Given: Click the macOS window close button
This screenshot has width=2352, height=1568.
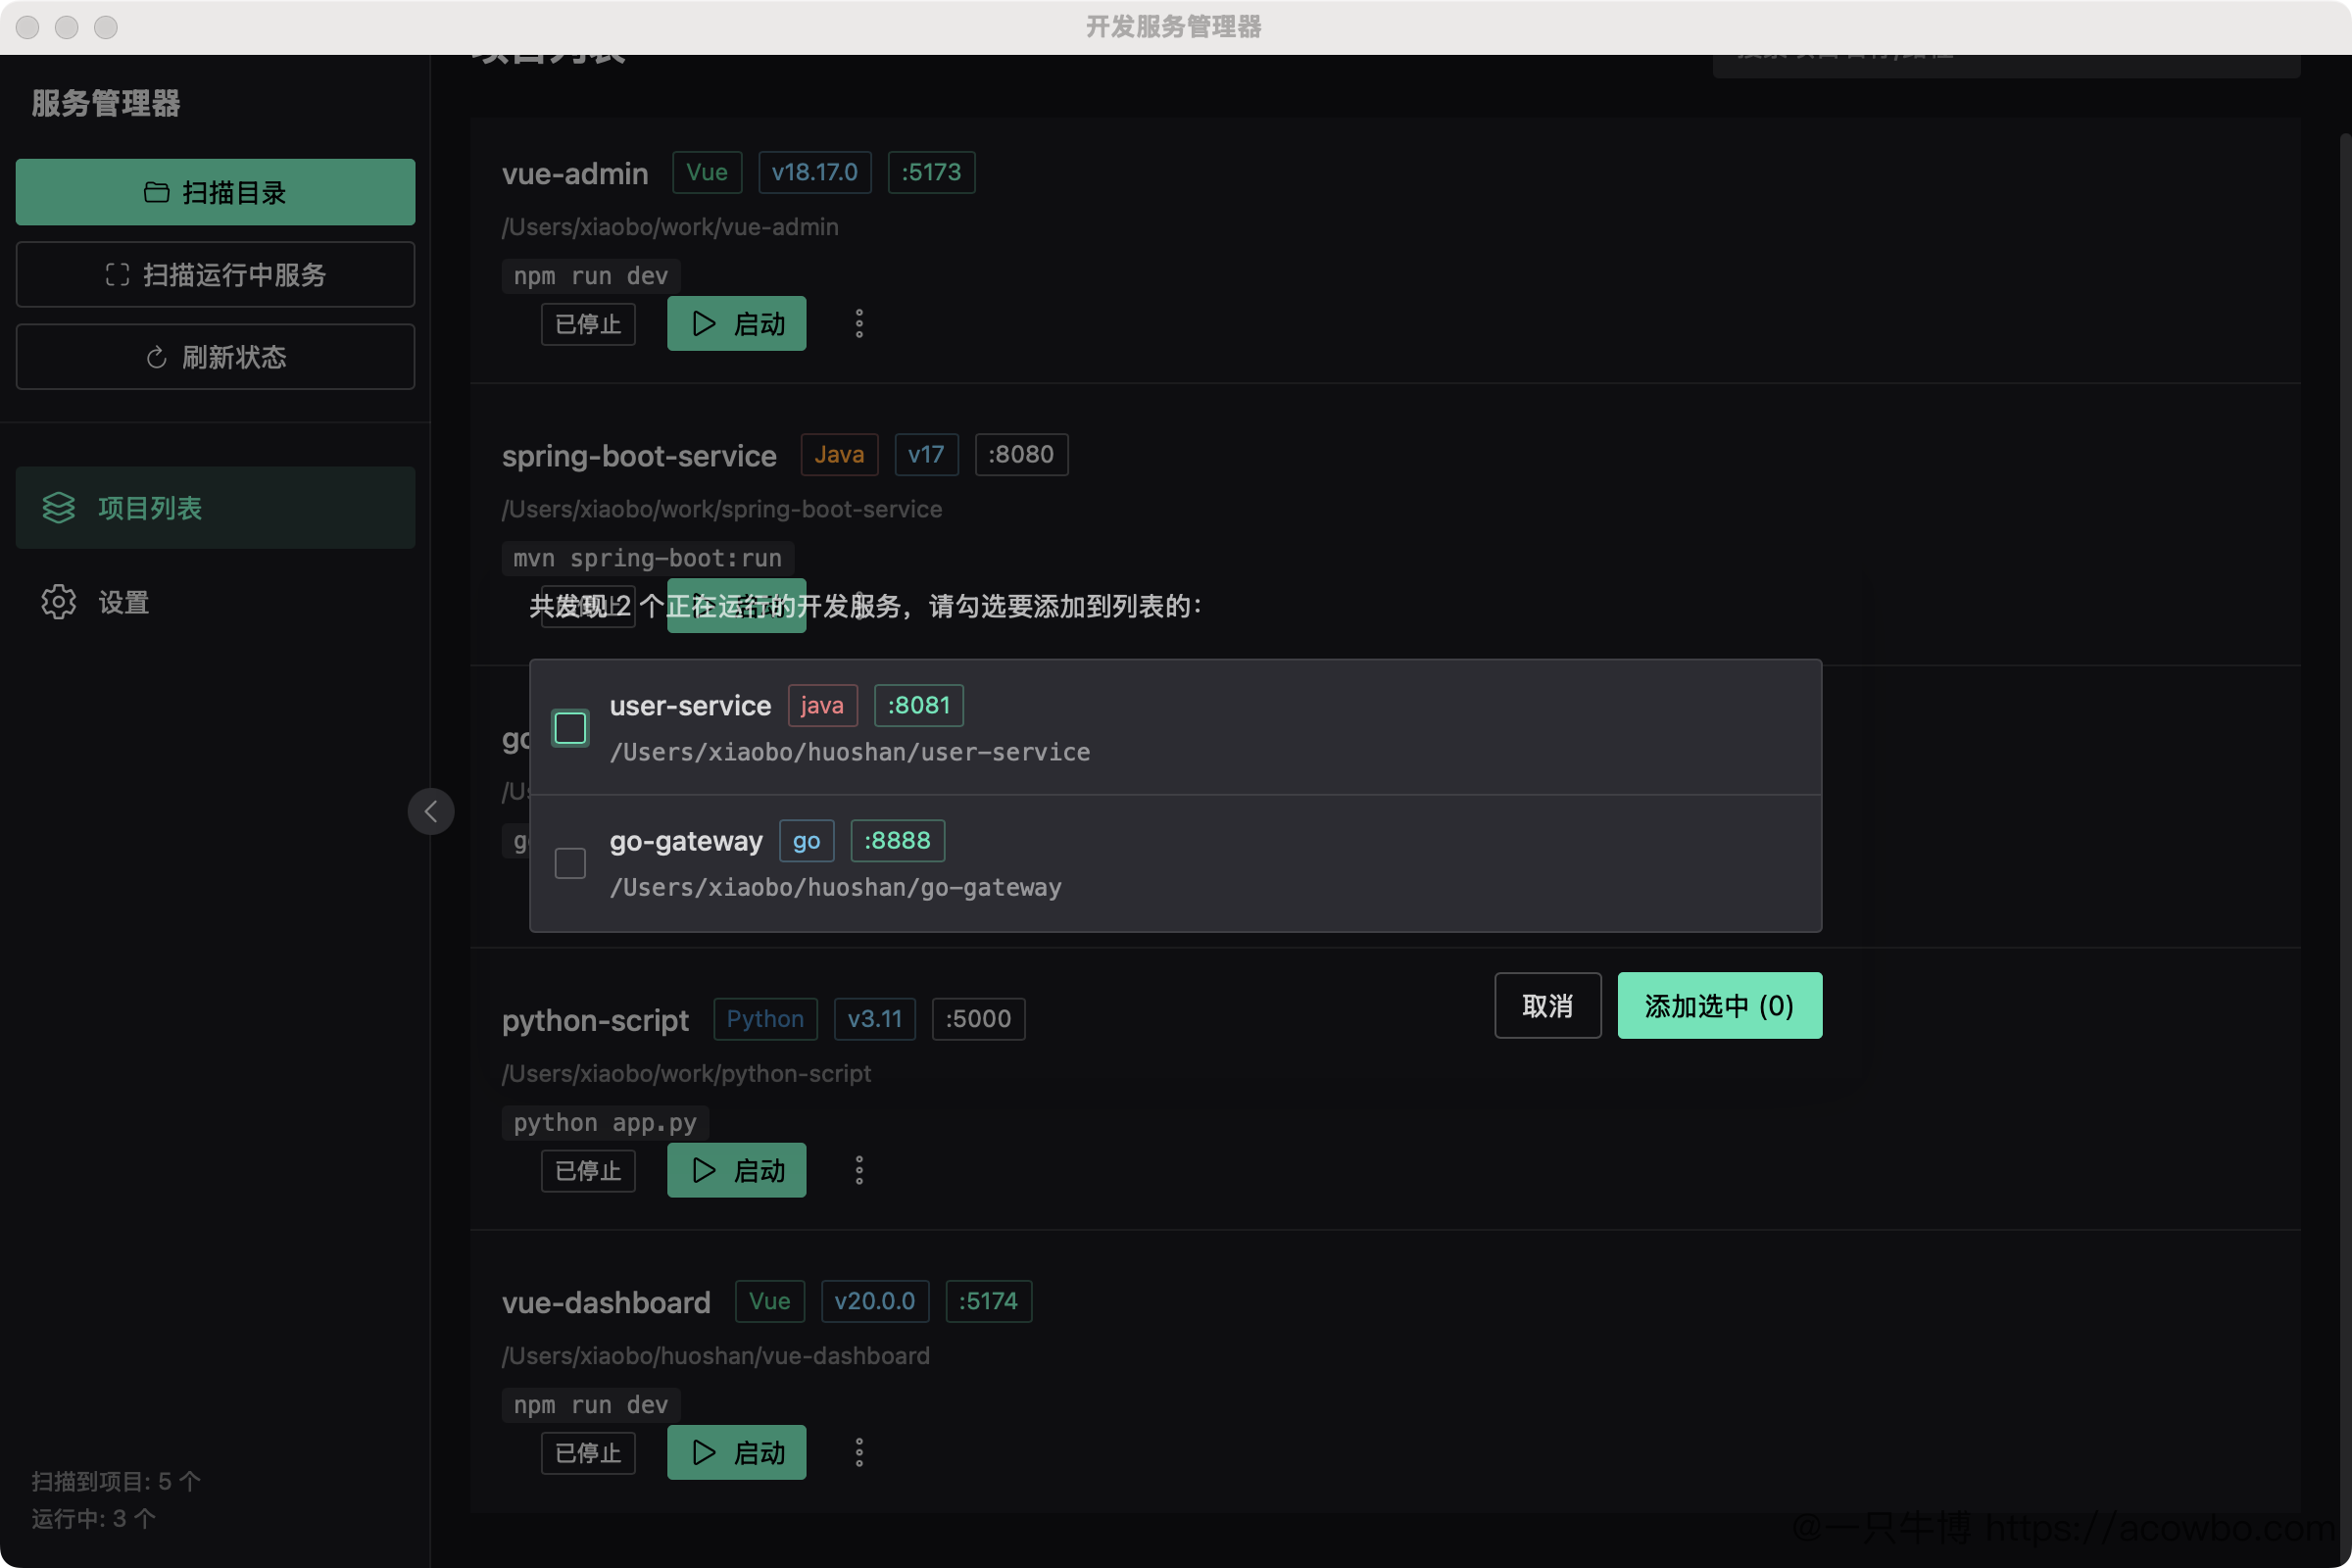Looking at the screenshot, I should pyautogui.click(x=28, y=27).
